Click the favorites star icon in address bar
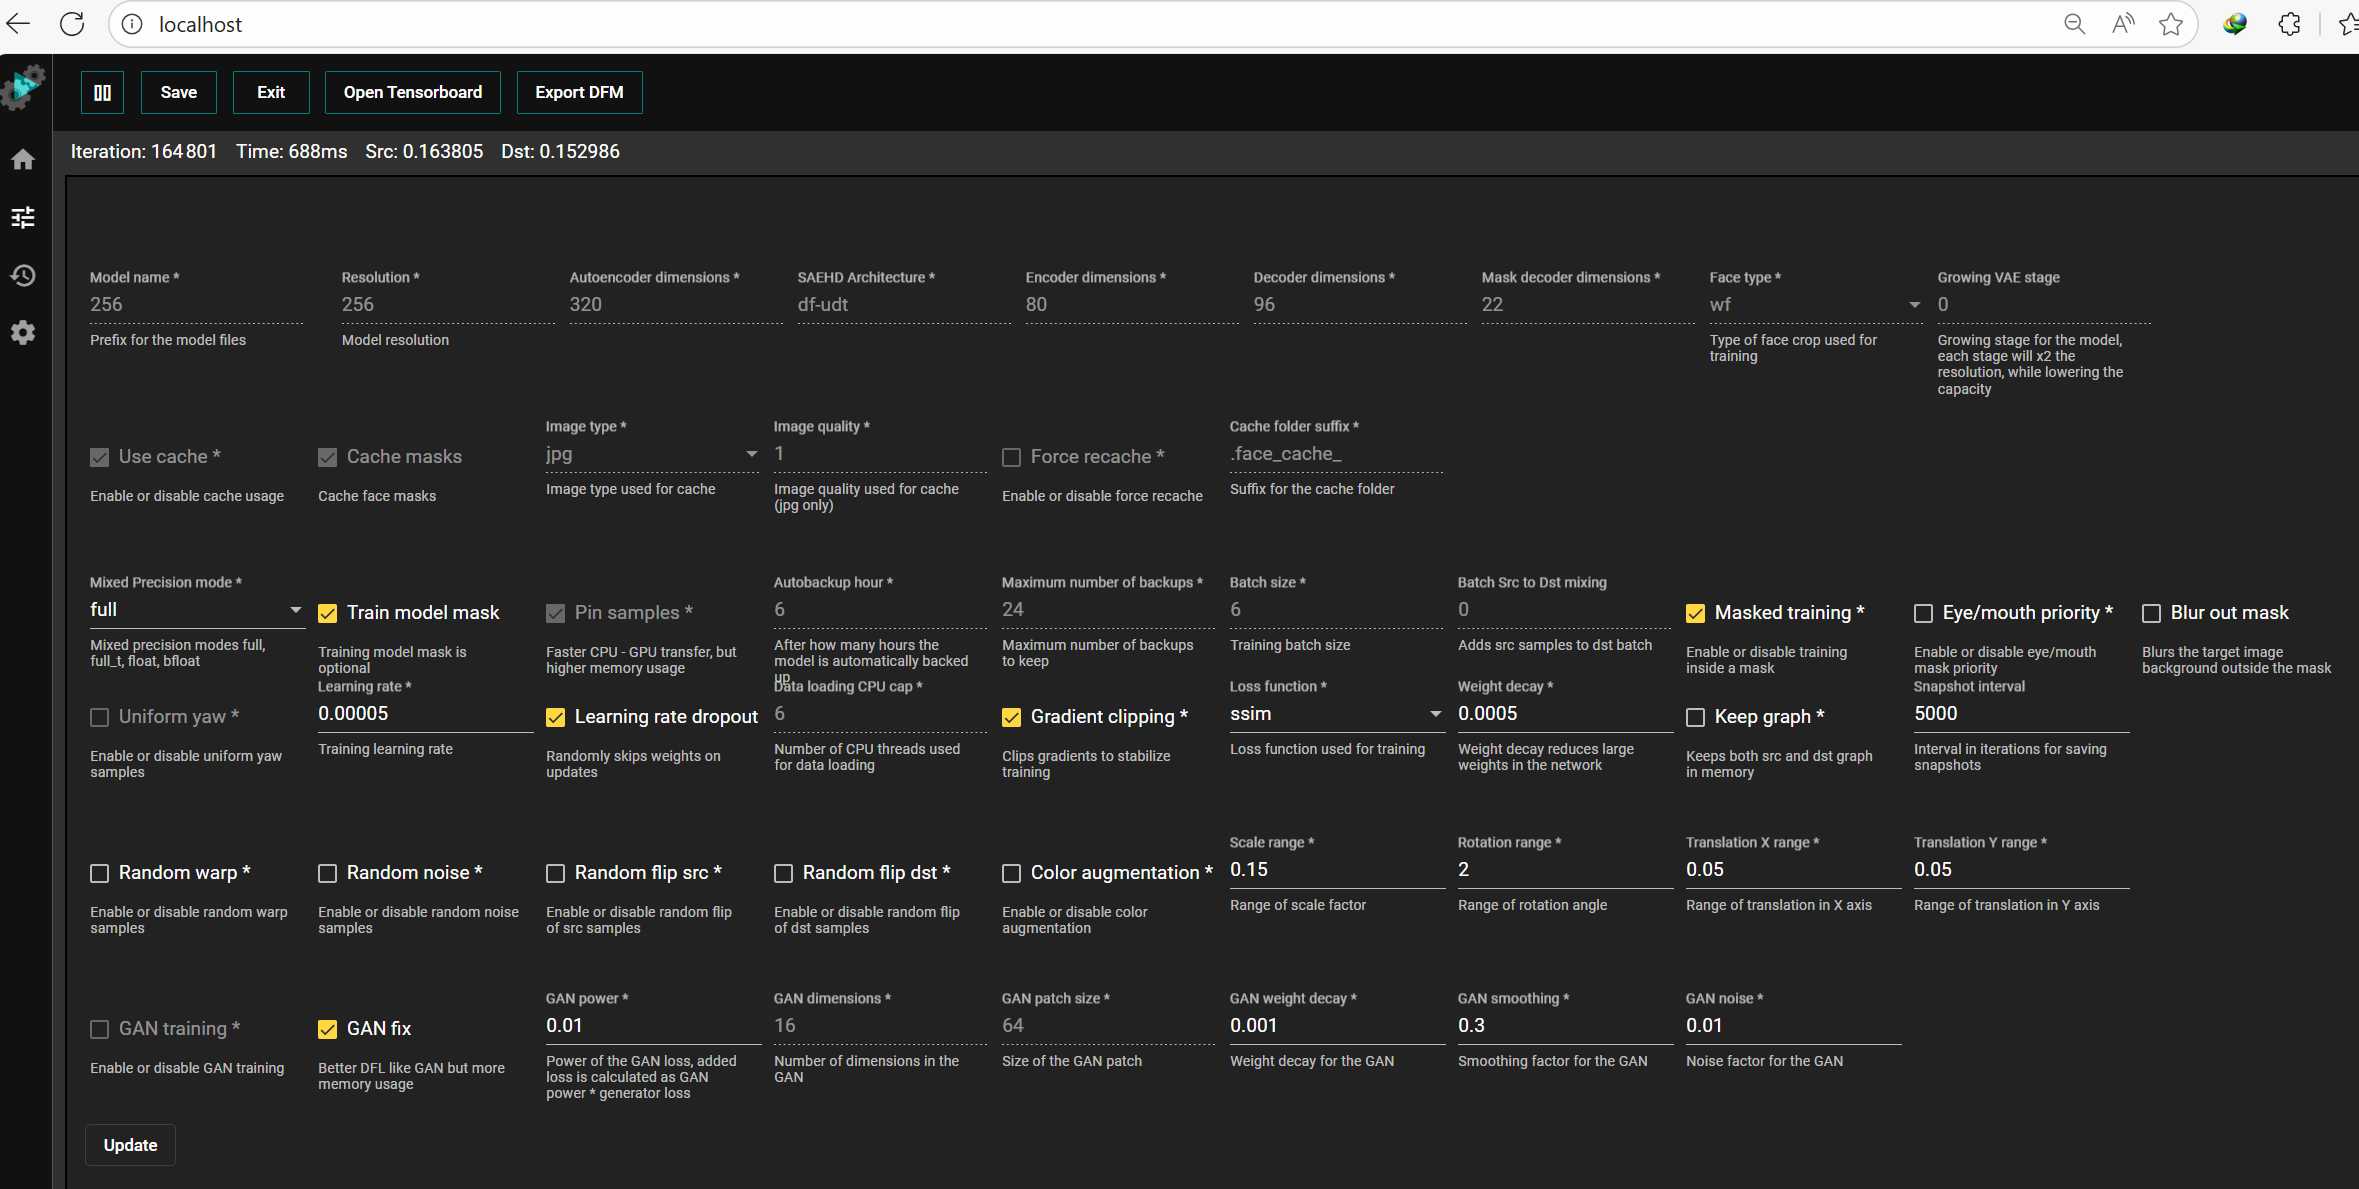 point(2170,24)
